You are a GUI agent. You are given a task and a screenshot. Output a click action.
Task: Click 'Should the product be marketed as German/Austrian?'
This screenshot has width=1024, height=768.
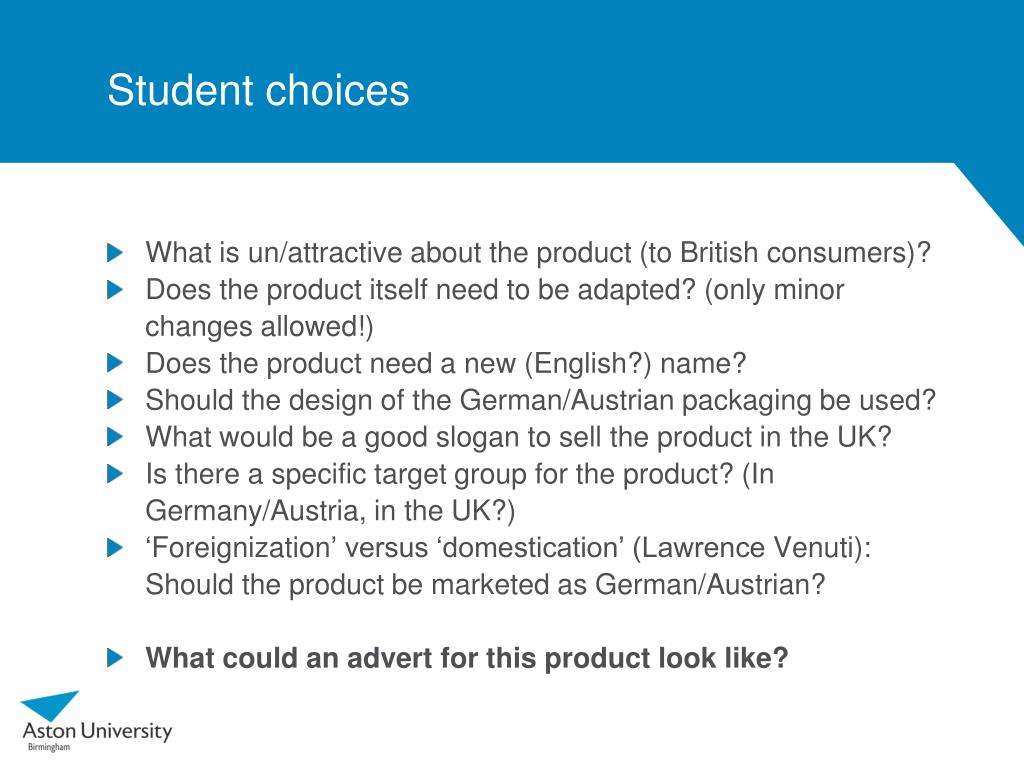point(485,584)
